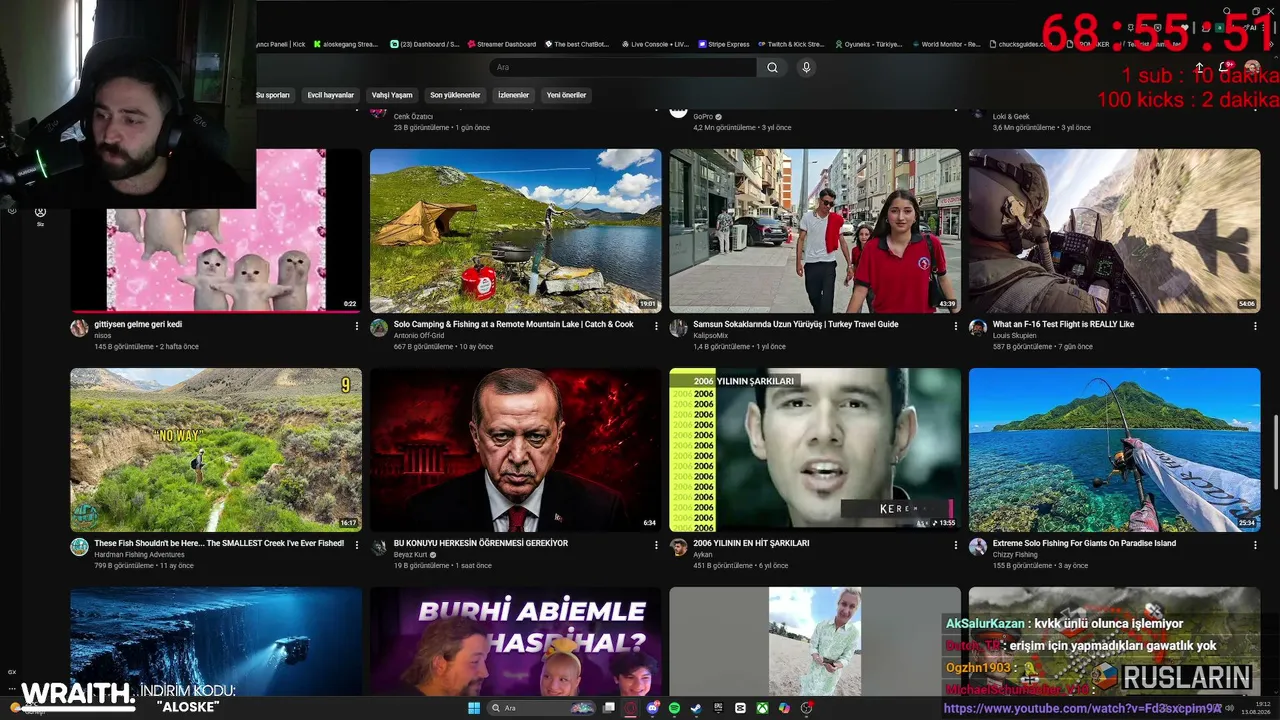Viewport: 1280px width, 720px height.
Task: Open Extreme Solo Fishing For Giants title
Action: point(1084,543)
